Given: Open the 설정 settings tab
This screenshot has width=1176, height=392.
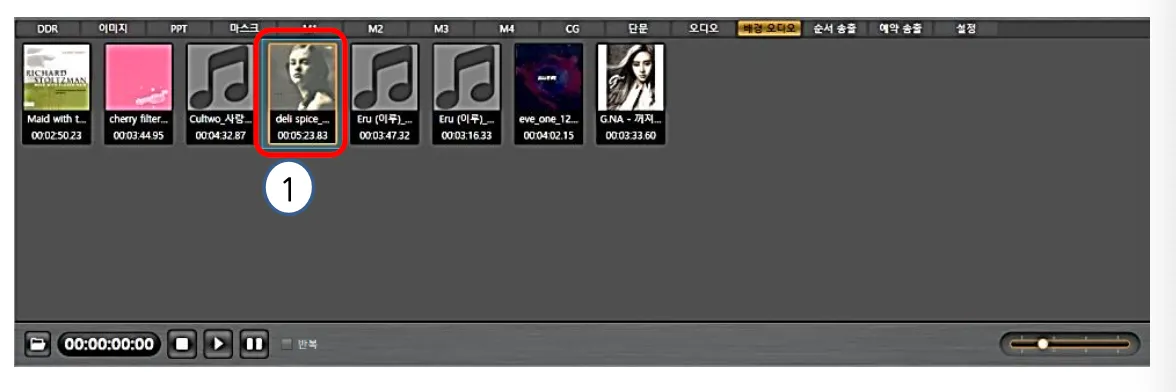Looking at the screenshot, I should pos(966,29).
